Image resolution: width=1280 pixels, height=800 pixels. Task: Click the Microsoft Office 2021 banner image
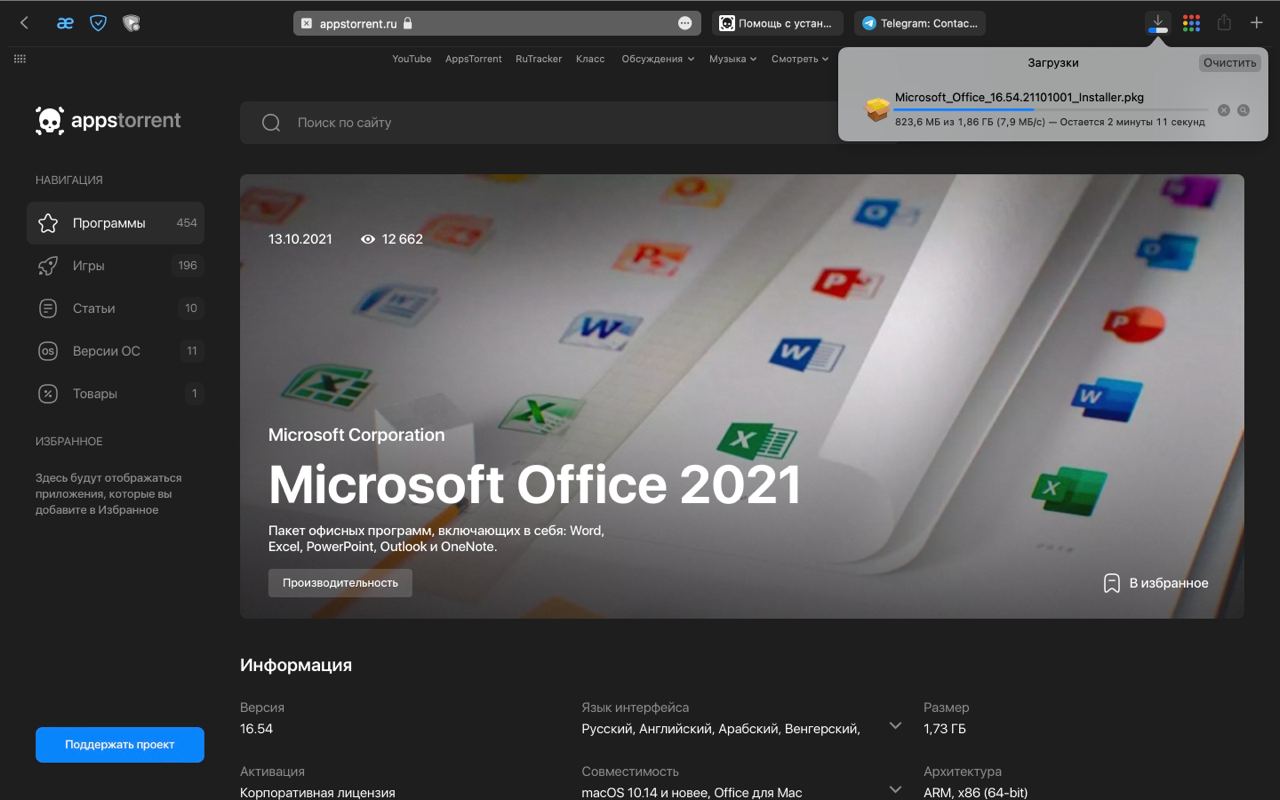click(x=742, y=396)
